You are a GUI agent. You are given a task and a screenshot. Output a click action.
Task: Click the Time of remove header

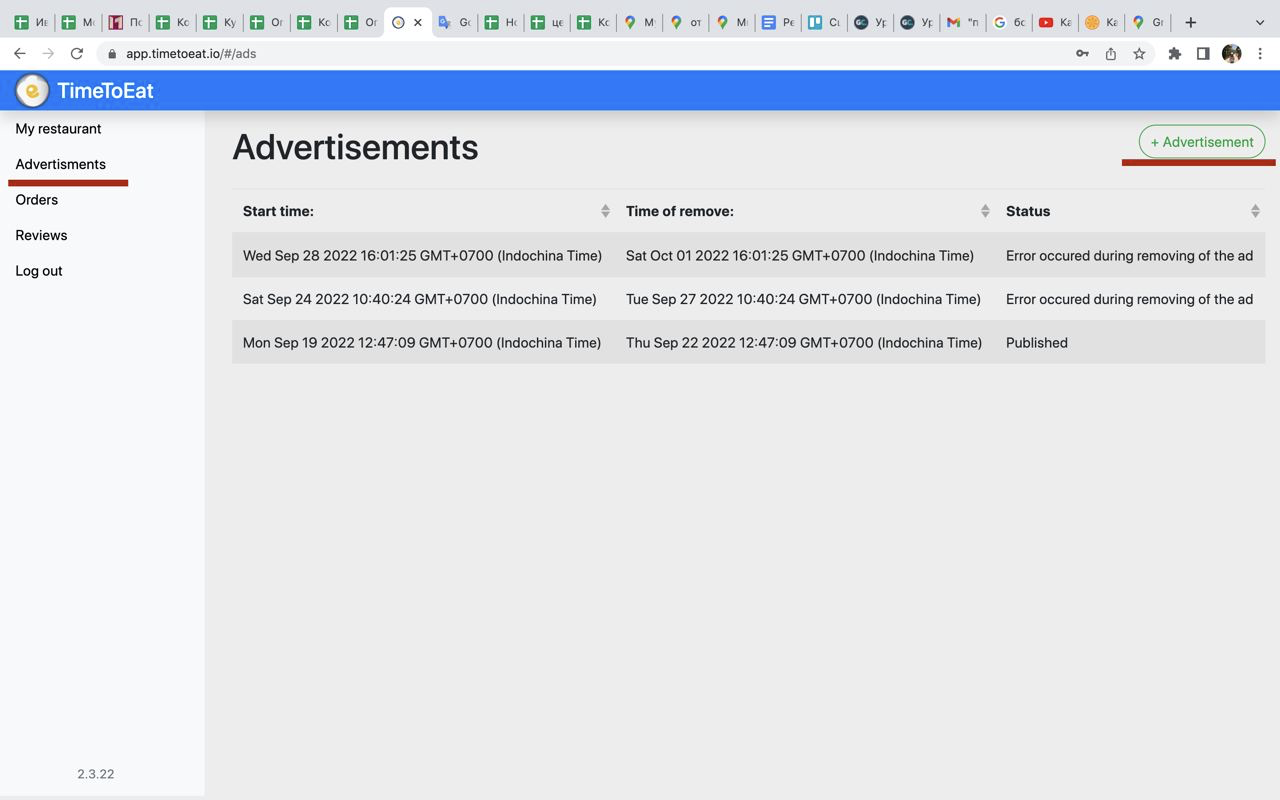(x=680, y=211)
